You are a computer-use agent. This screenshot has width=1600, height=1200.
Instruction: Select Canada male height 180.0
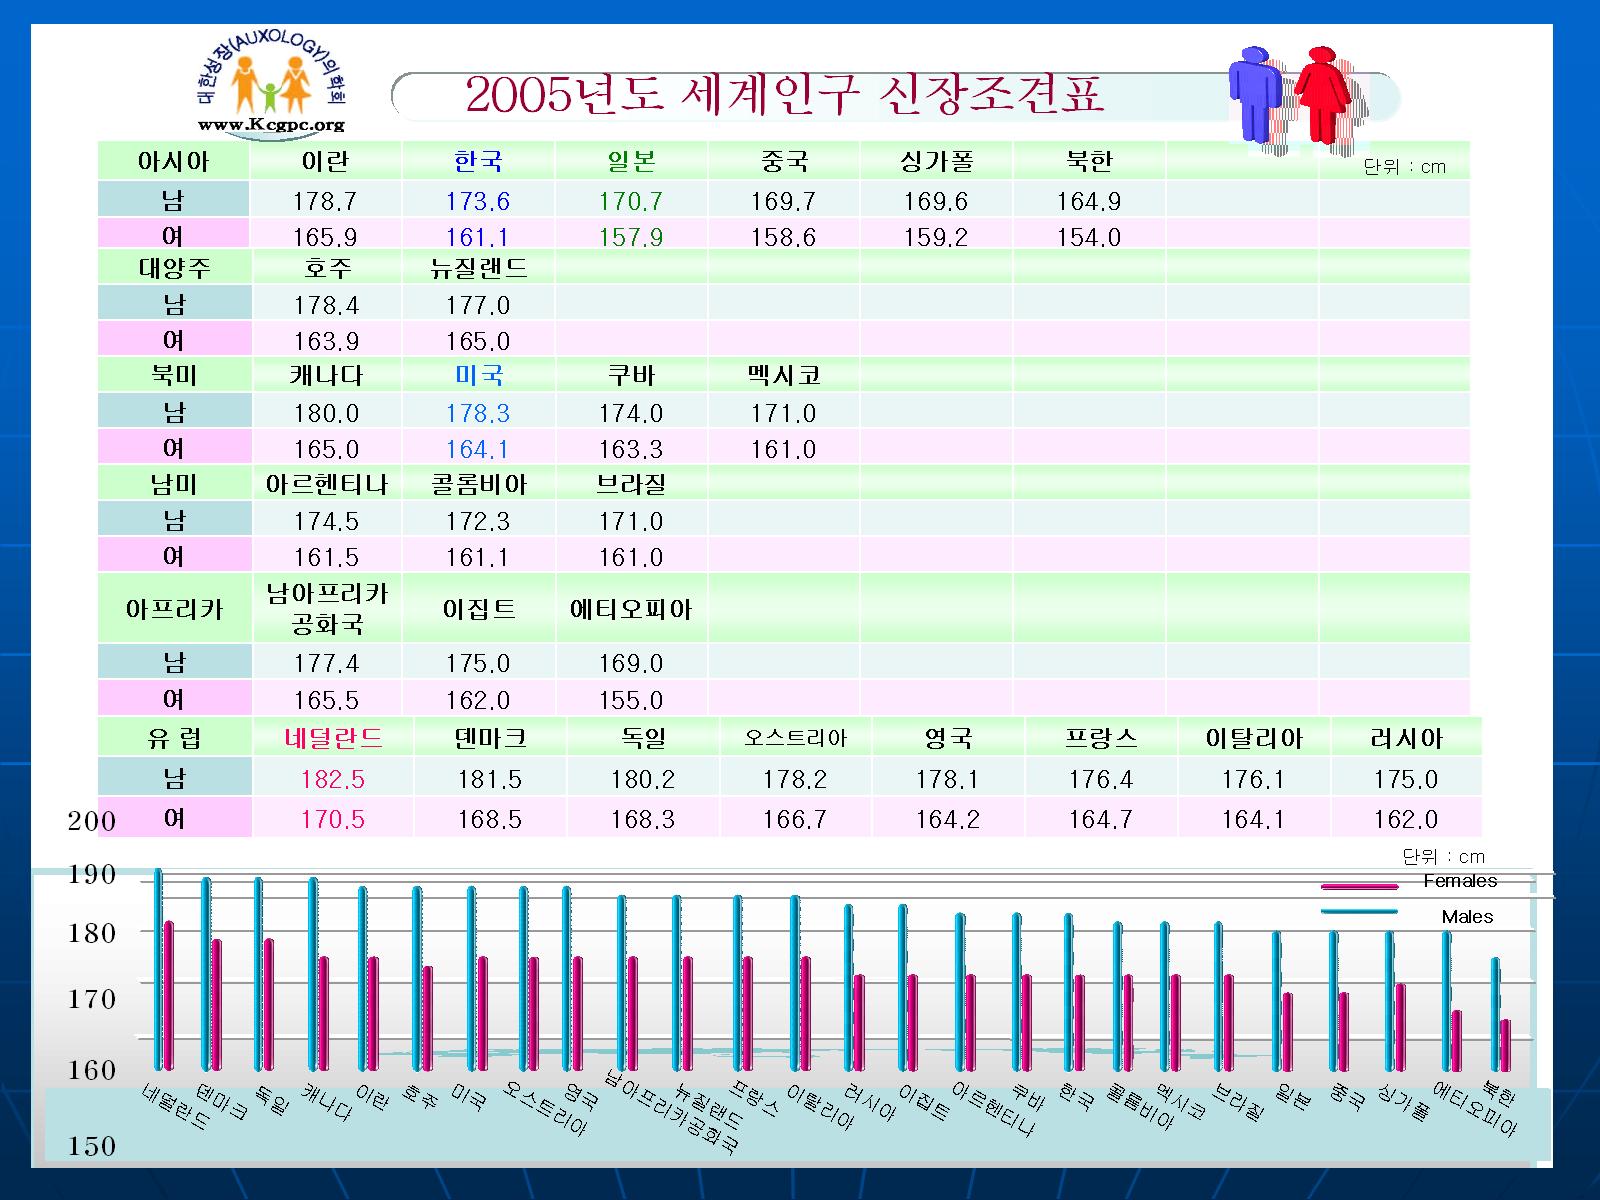[x=326, y=413]
